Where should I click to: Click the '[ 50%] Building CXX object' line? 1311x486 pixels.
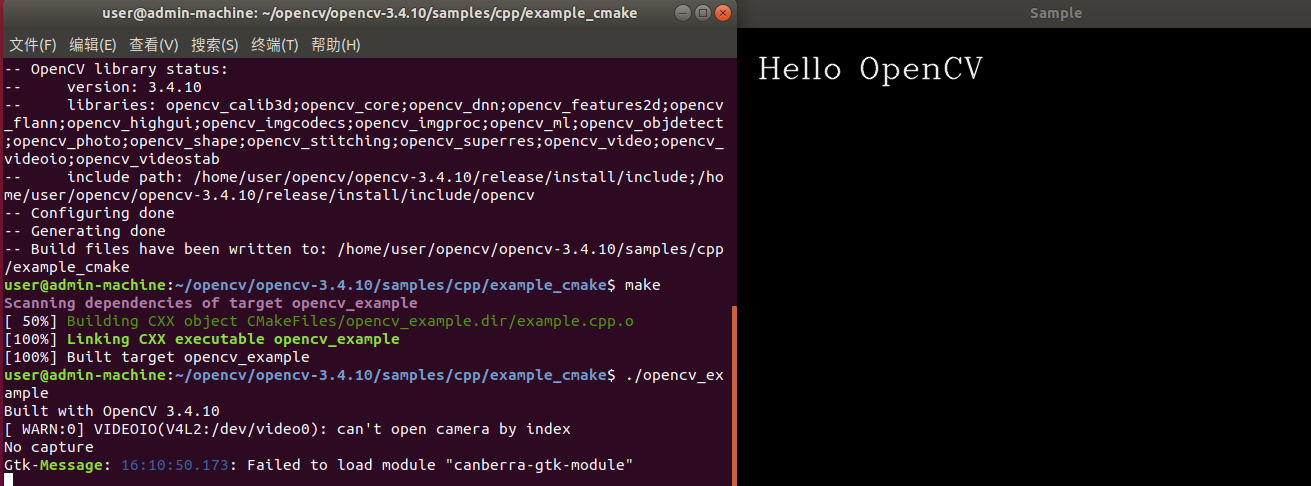(319, 321)
